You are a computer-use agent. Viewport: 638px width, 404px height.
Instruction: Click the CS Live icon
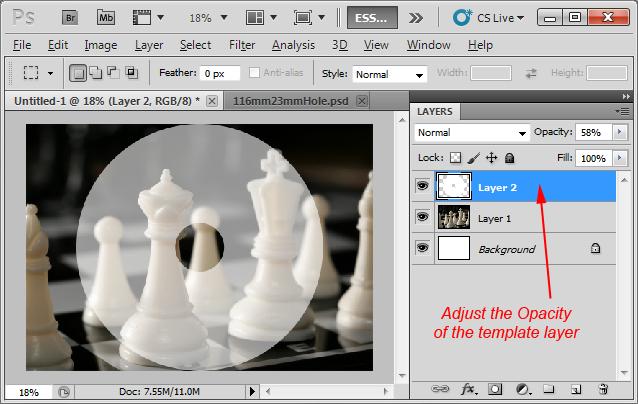click(x=462, y=18)
